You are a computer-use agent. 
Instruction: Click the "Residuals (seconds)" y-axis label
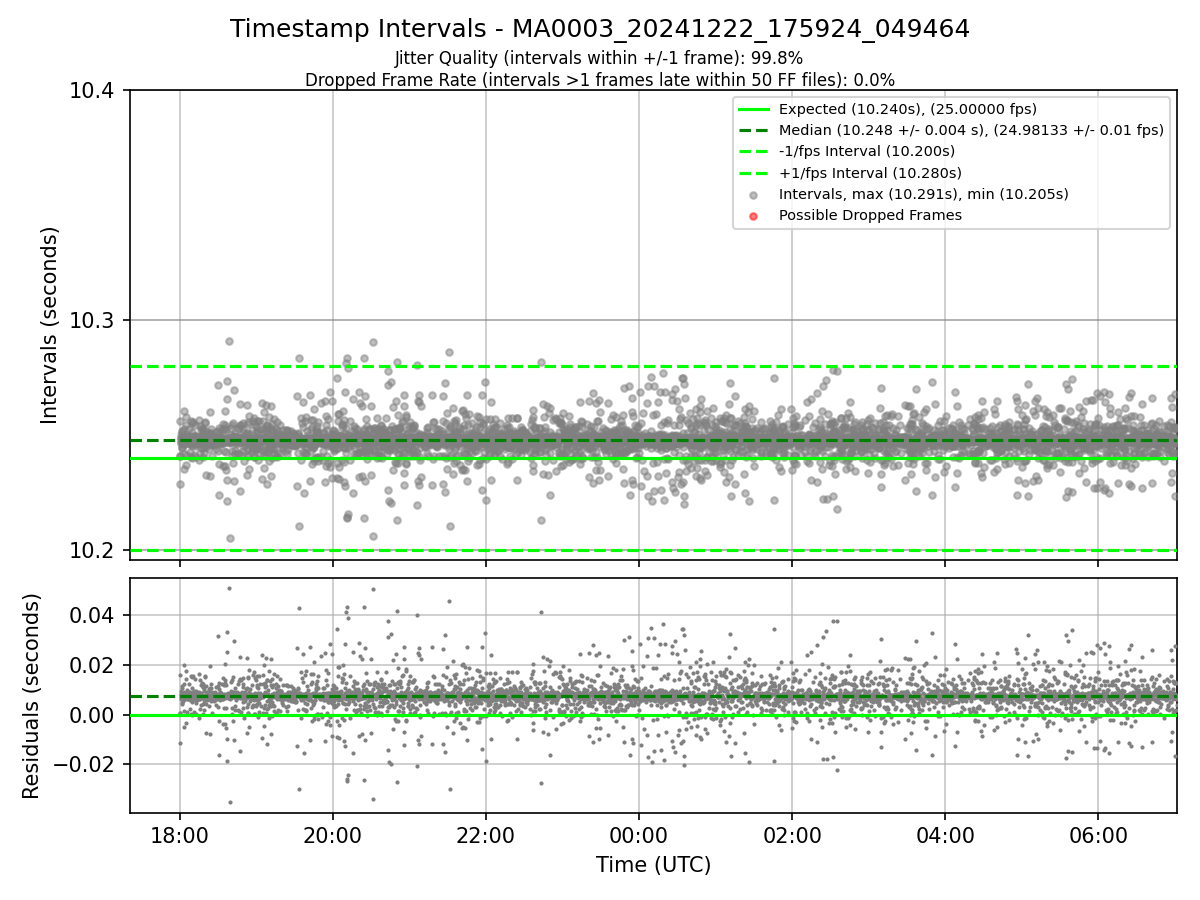pos(31,696)
